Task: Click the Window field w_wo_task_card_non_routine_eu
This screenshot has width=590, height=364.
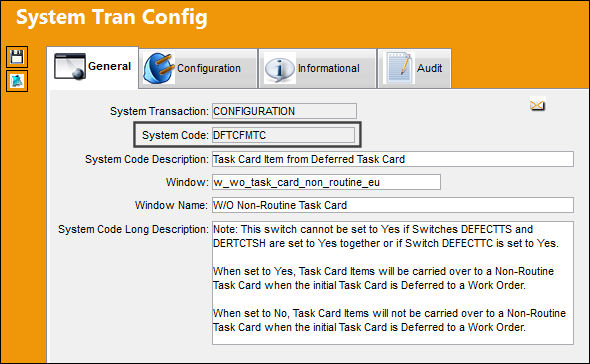Action: pyautogui.click(x=326, y=182)
